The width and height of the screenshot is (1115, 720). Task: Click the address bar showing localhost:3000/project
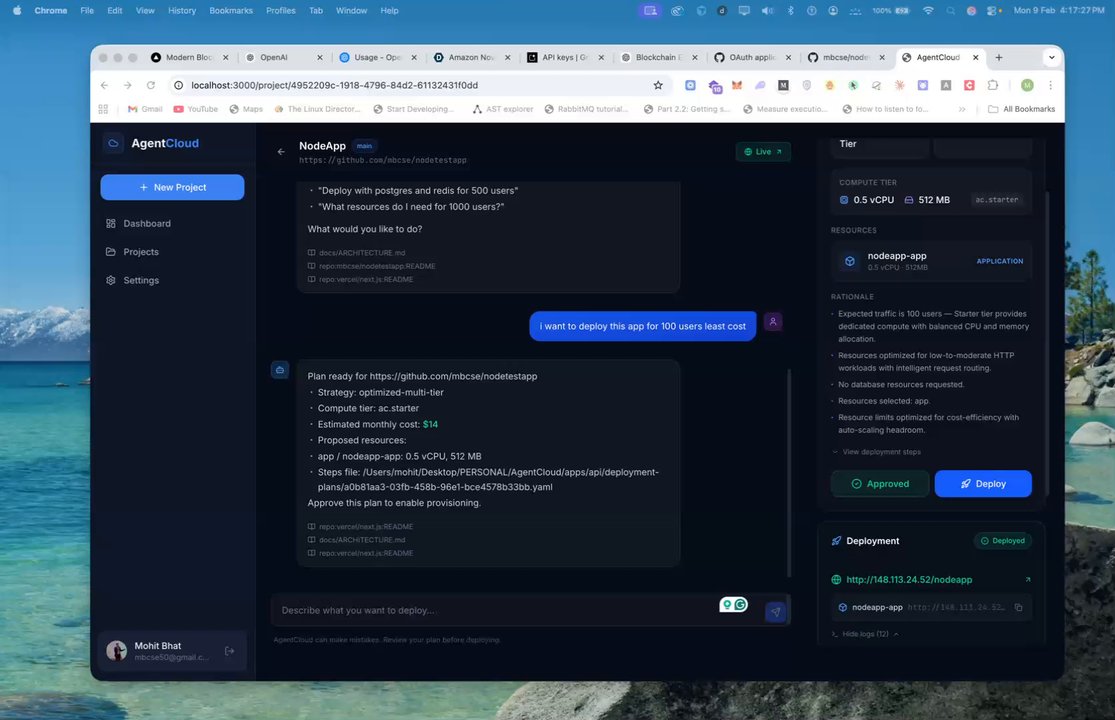pyautogui.click(x=420, y=85)
